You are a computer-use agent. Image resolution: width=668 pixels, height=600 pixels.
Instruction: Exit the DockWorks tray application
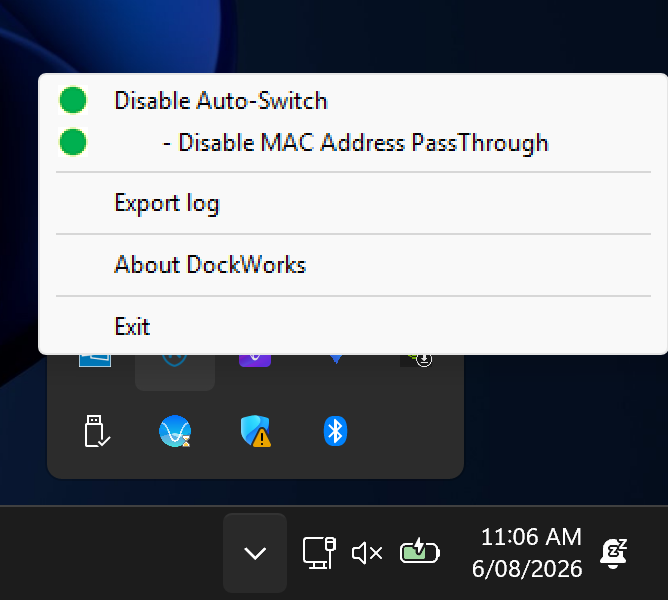(353, 326)
